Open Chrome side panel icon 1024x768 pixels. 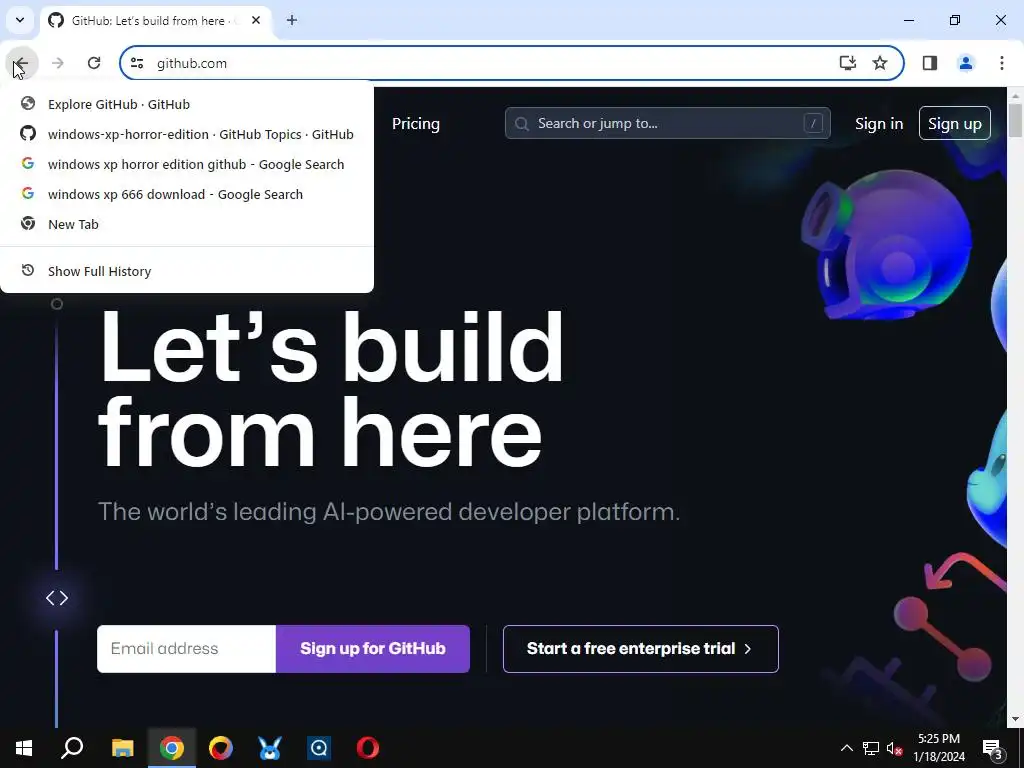click(930, 63)
